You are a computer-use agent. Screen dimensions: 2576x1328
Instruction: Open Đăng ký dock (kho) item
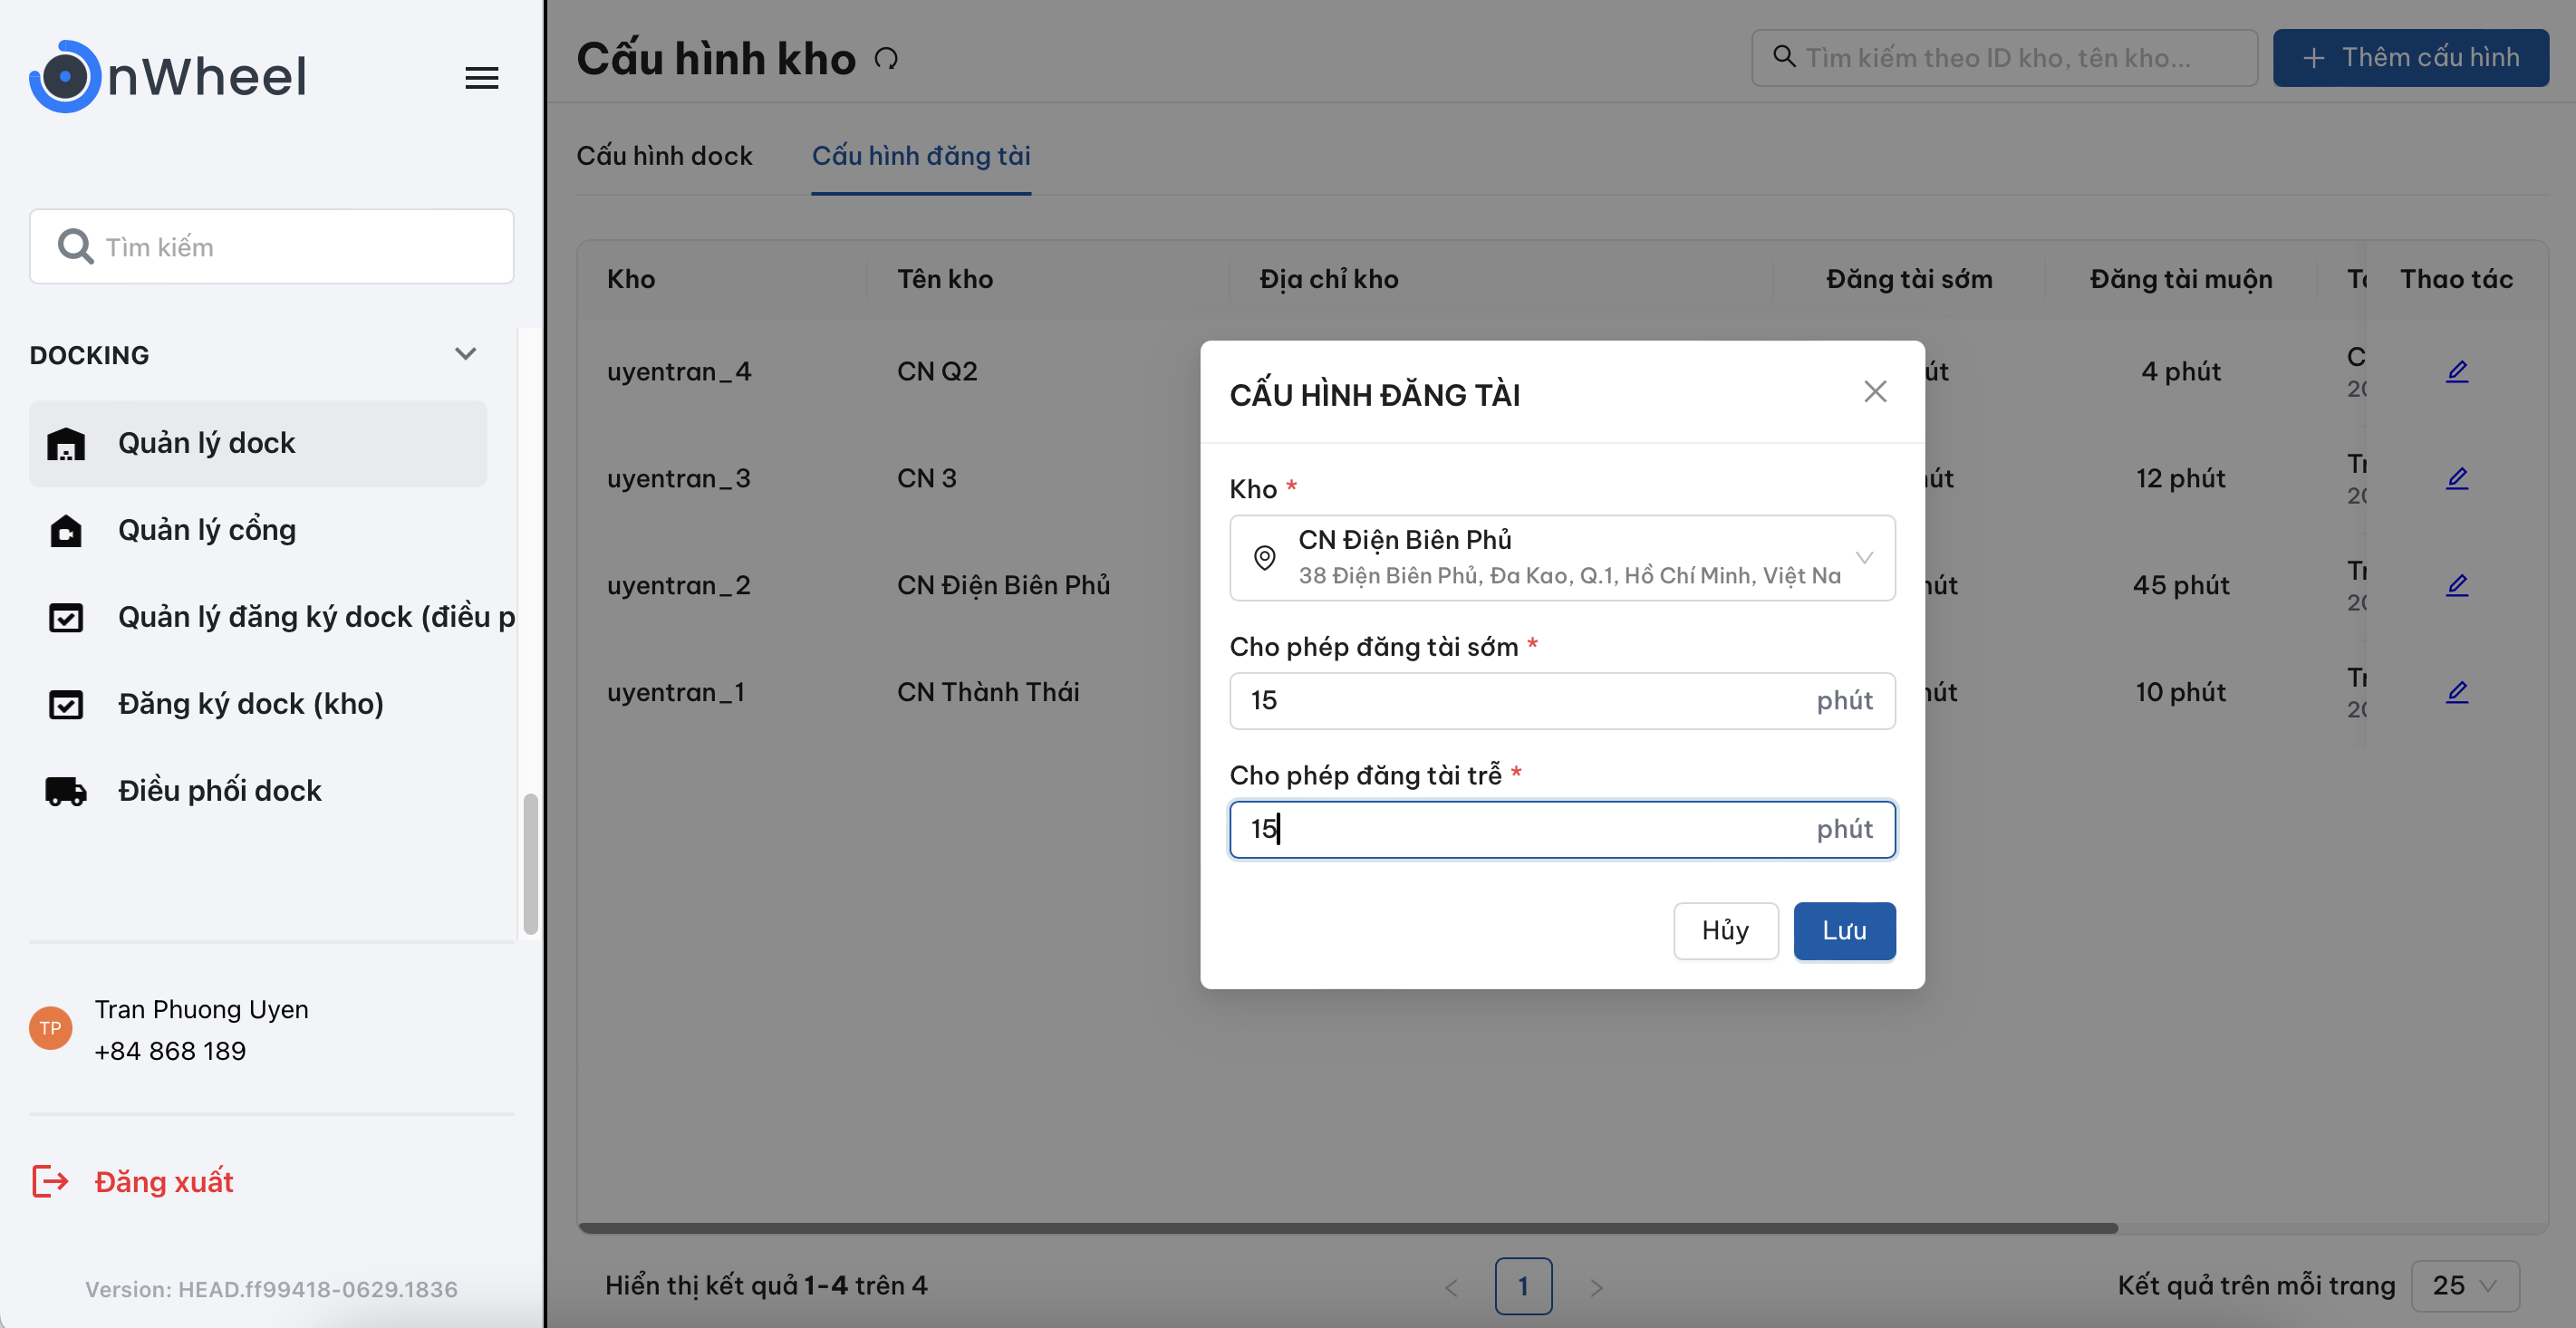point(258,704)
